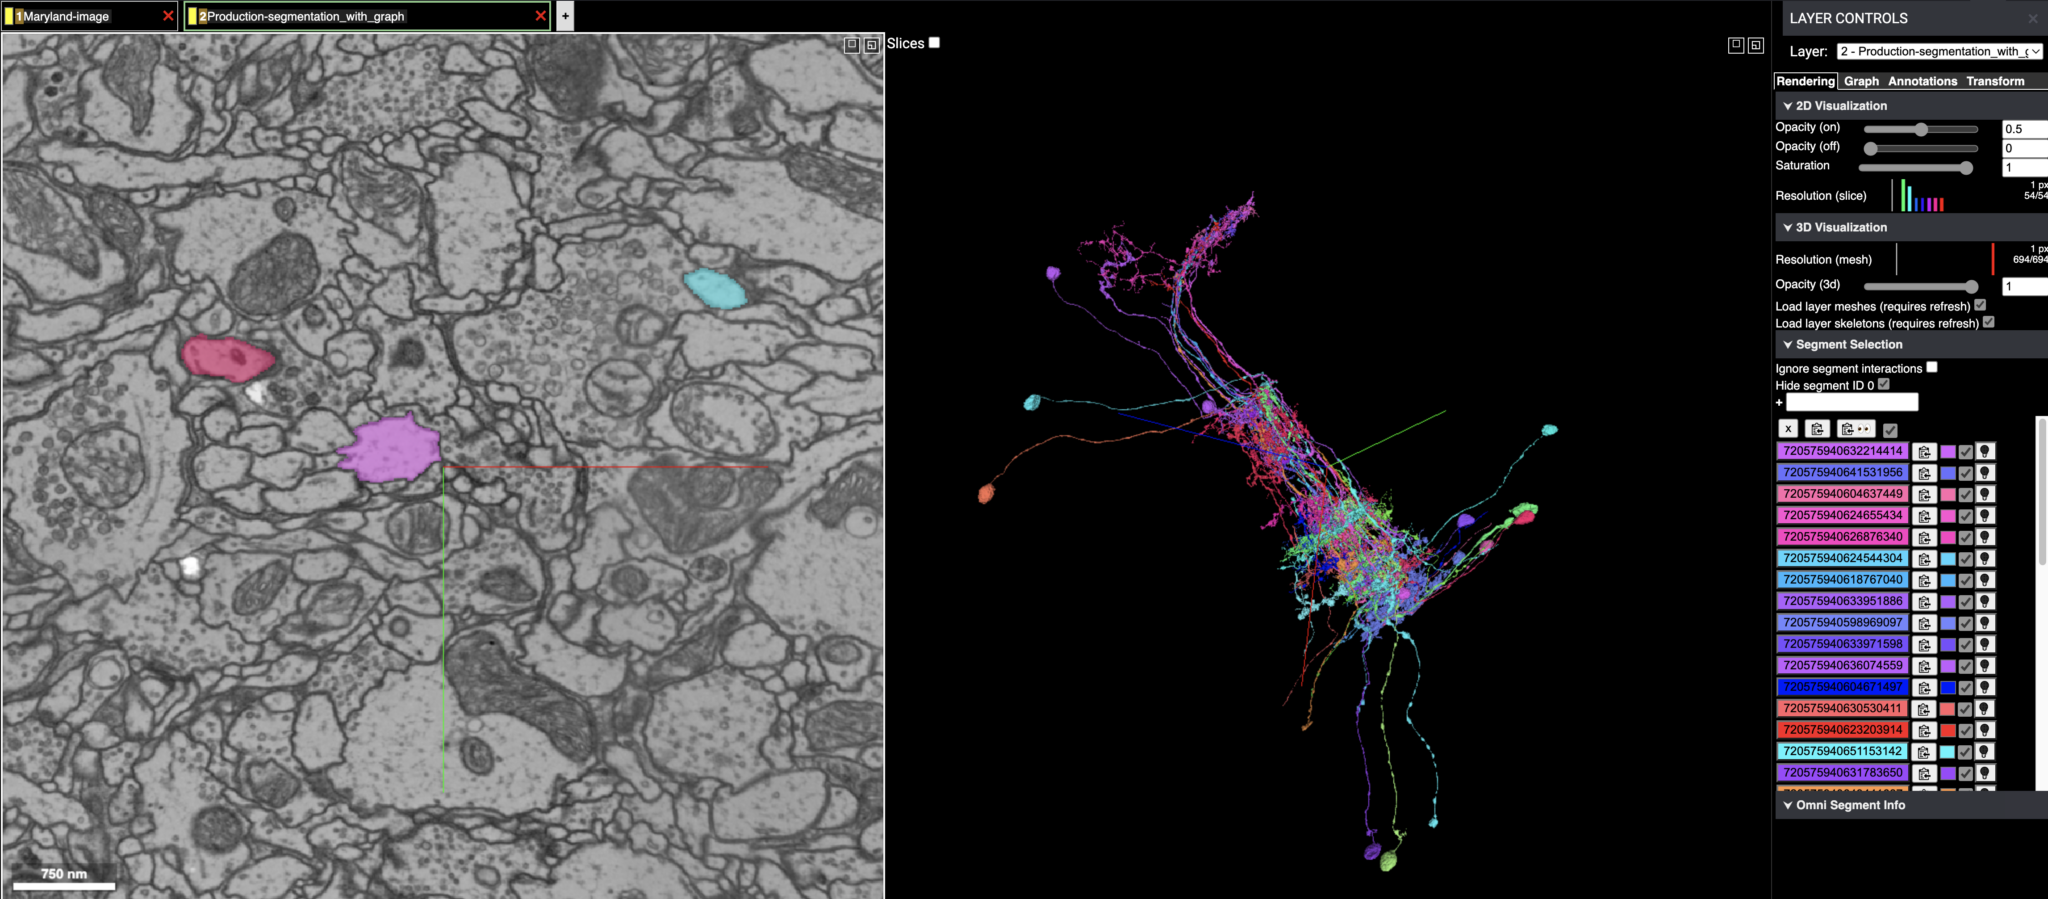Copy segment ID 720575940632214414 to clipboard

[1924, 452]
